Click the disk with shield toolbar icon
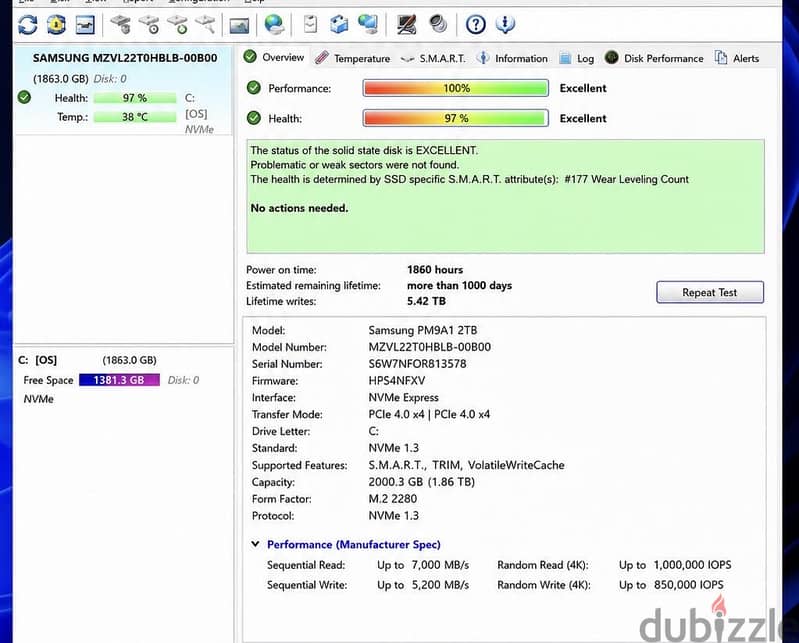 pos(121,24)
